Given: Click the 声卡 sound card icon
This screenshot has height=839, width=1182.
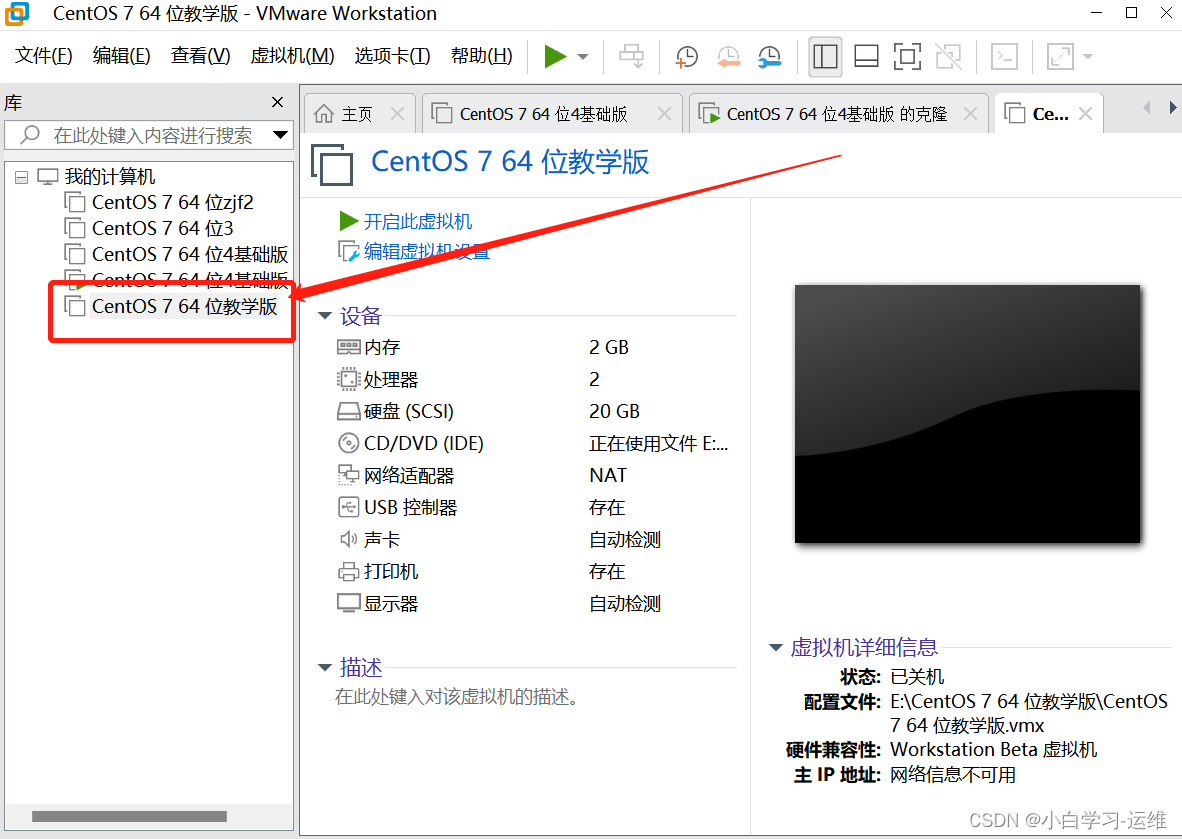Looking at the screenshot, I should [x=348, y=539].
